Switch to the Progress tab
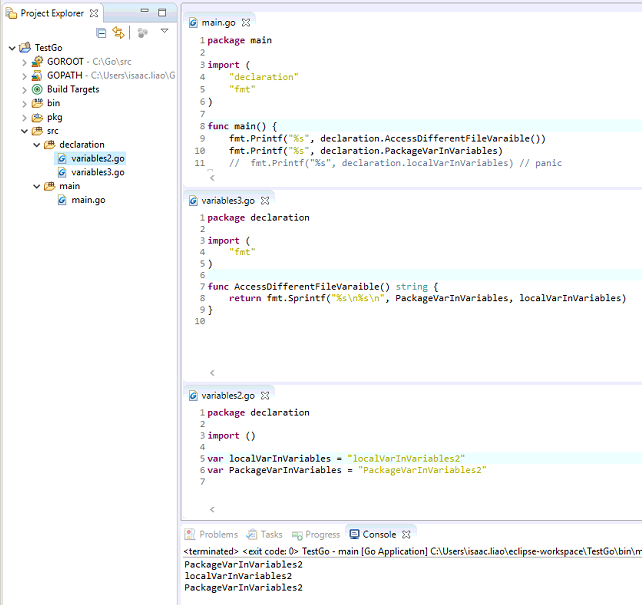The width and height of the screenshot is (642, 605). (314, 534)
